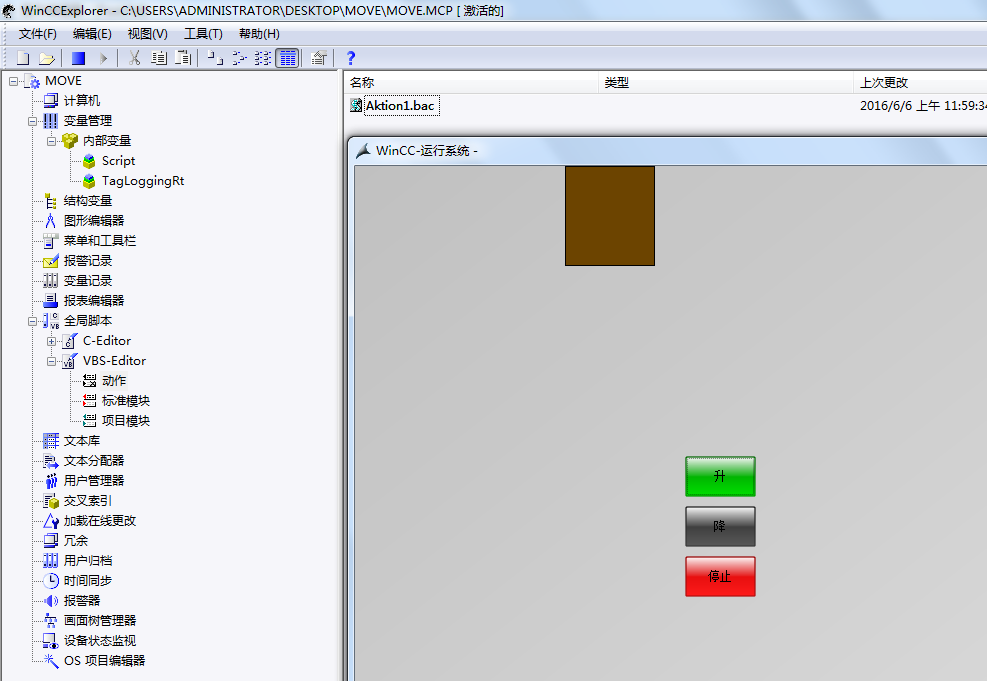Select the 图形编辑器 graphics designer icon

click(50, 220)
